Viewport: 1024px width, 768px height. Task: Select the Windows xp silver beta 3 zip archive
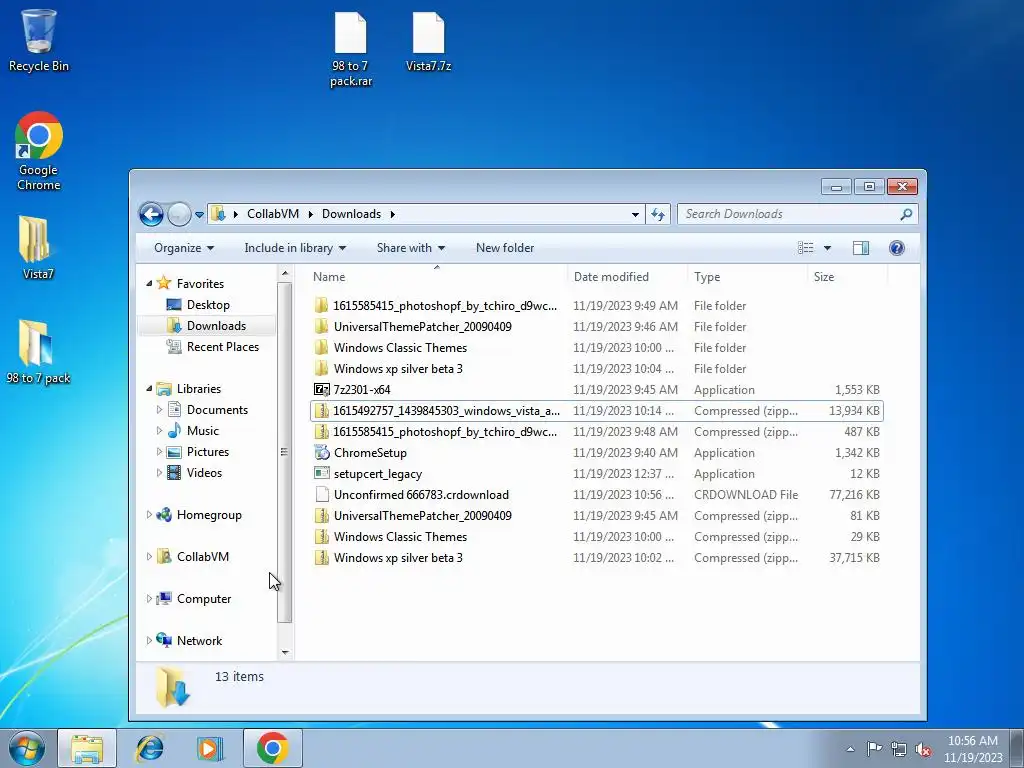[x=596, y=558]
